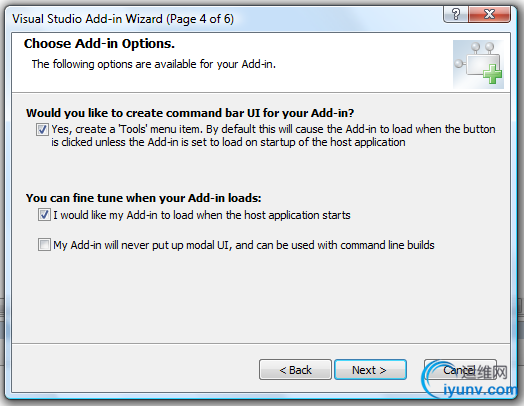
Task: Click the blue swirl watermark logo
Action: pyautogui.click(x=434, y=379)
